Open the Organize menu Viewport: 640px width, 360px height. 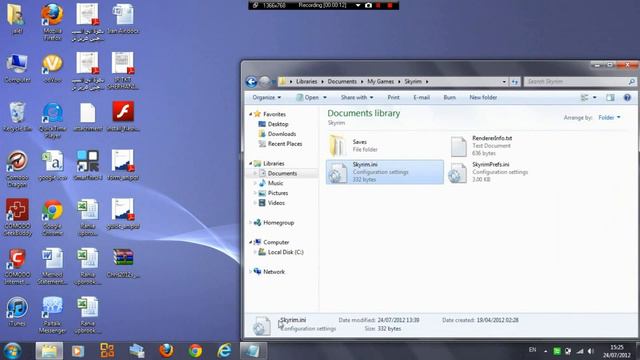click(x=267, y=98)
